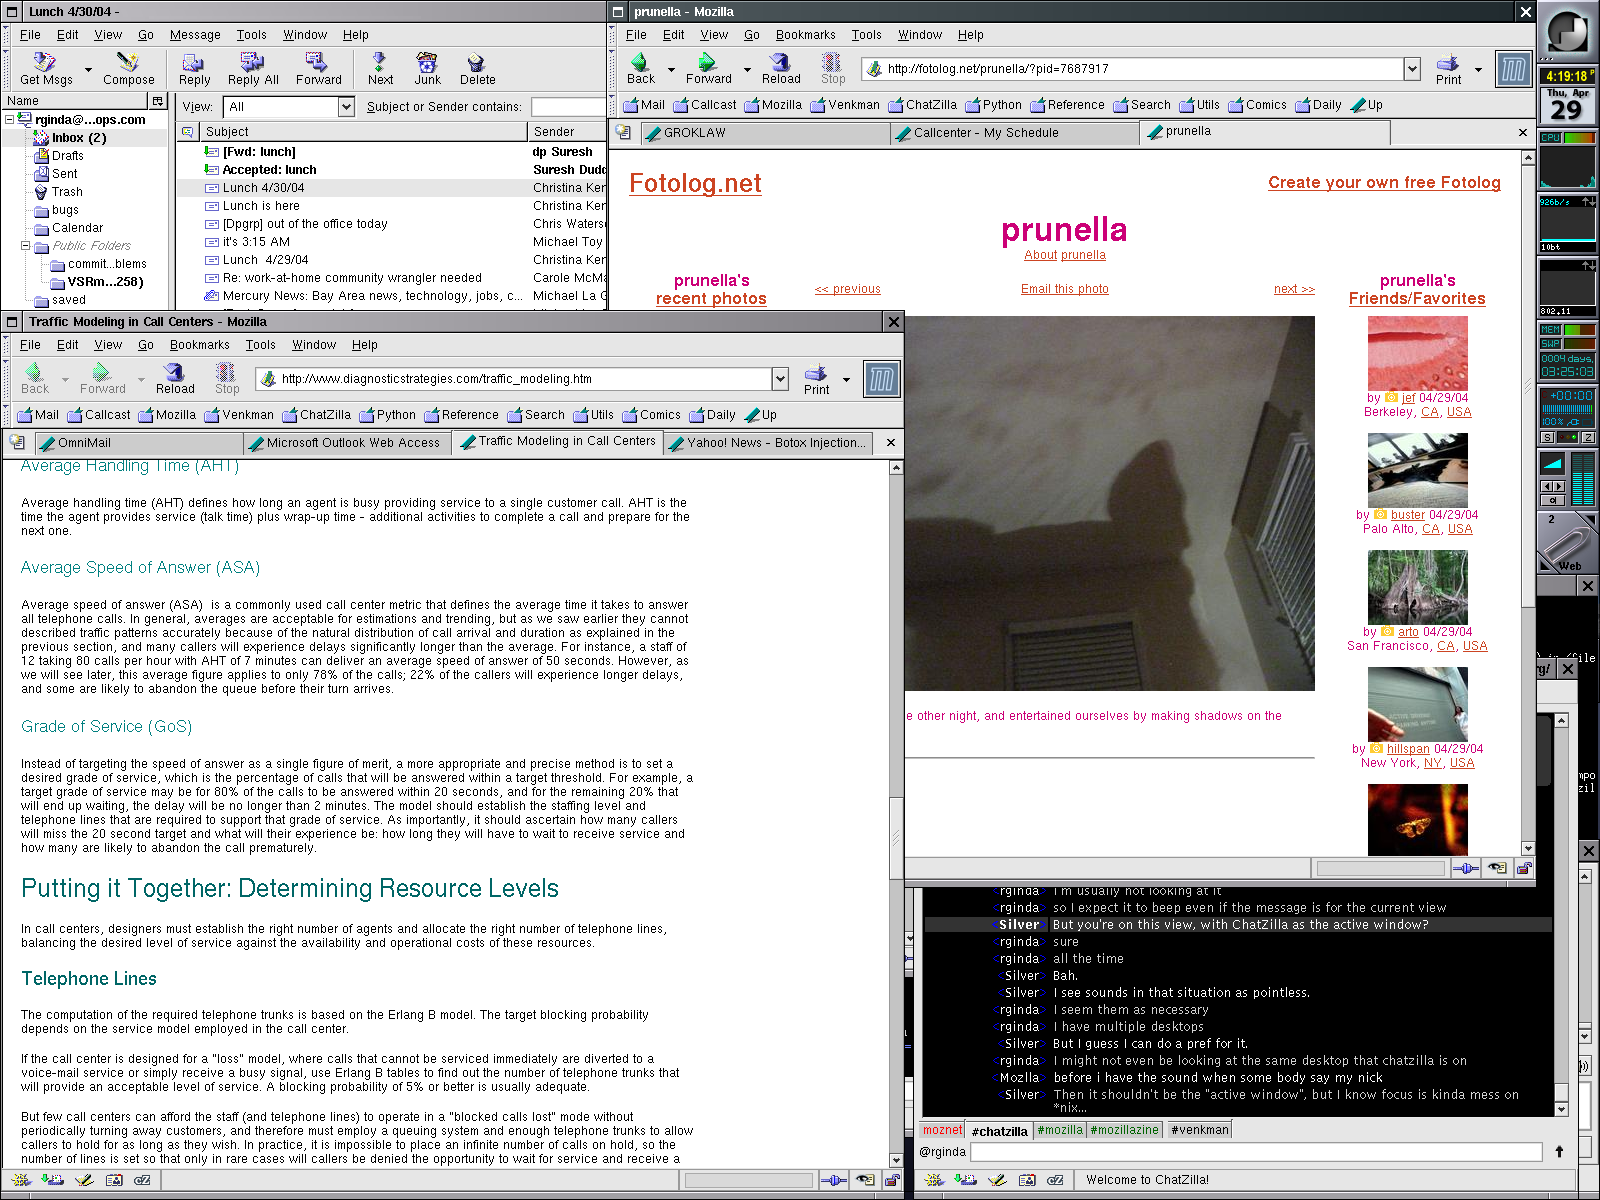Open the buster photo thumbnail

[x=1417, y=470]
